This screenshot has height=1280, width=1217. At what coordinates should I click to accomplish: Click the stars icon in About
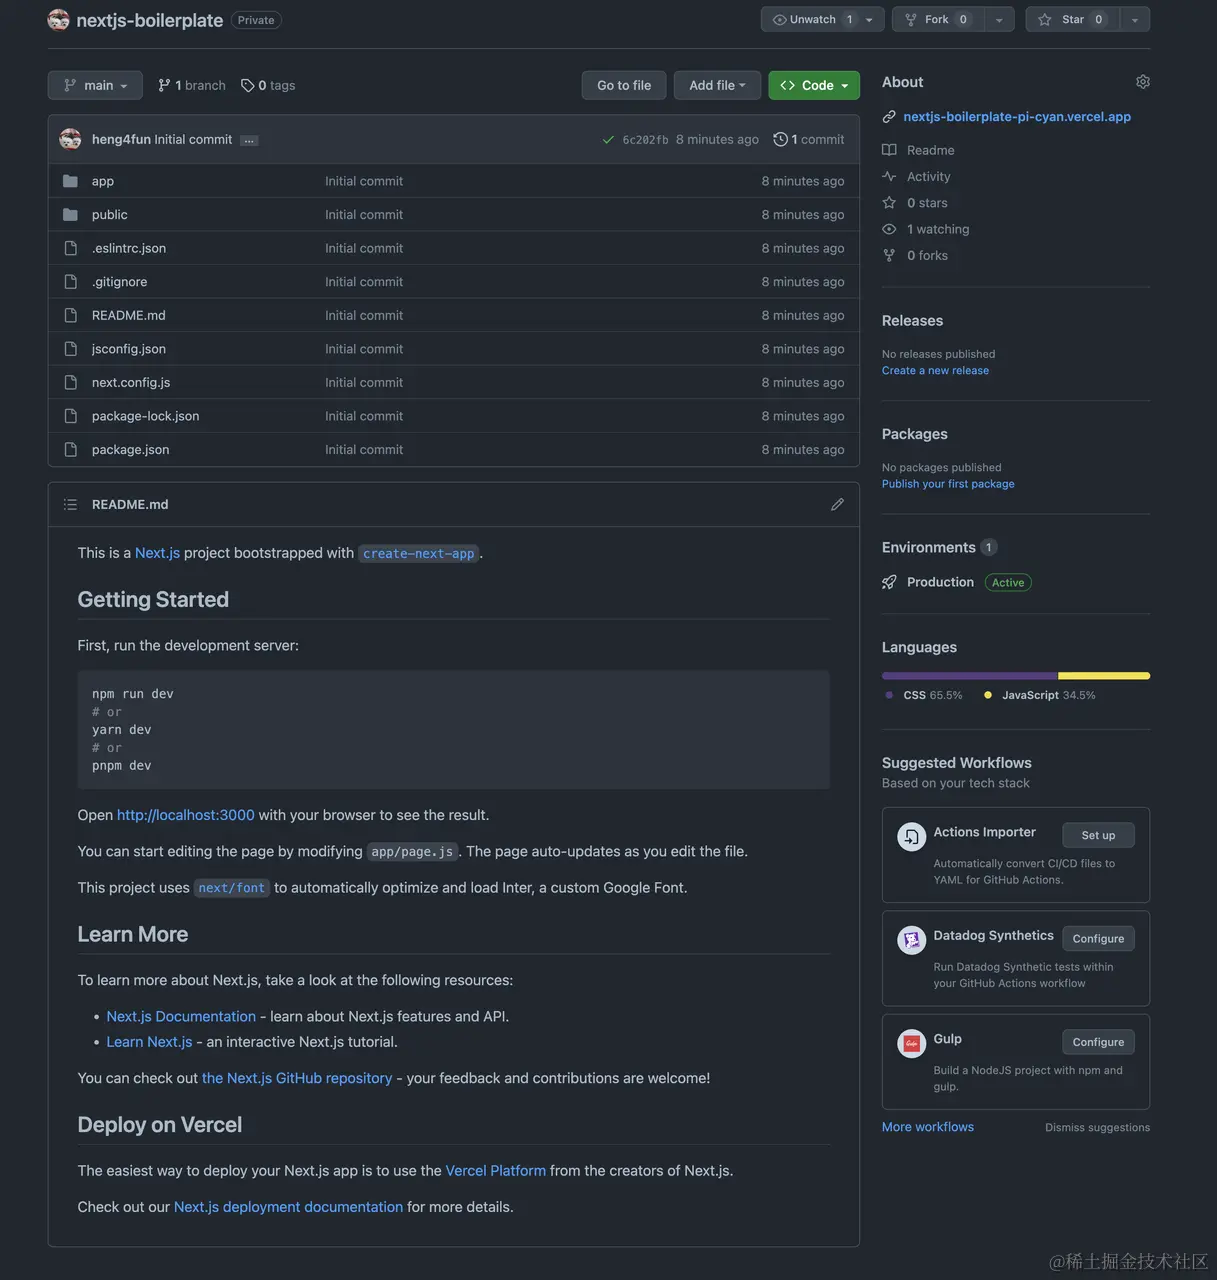click(x=889, y=203)
